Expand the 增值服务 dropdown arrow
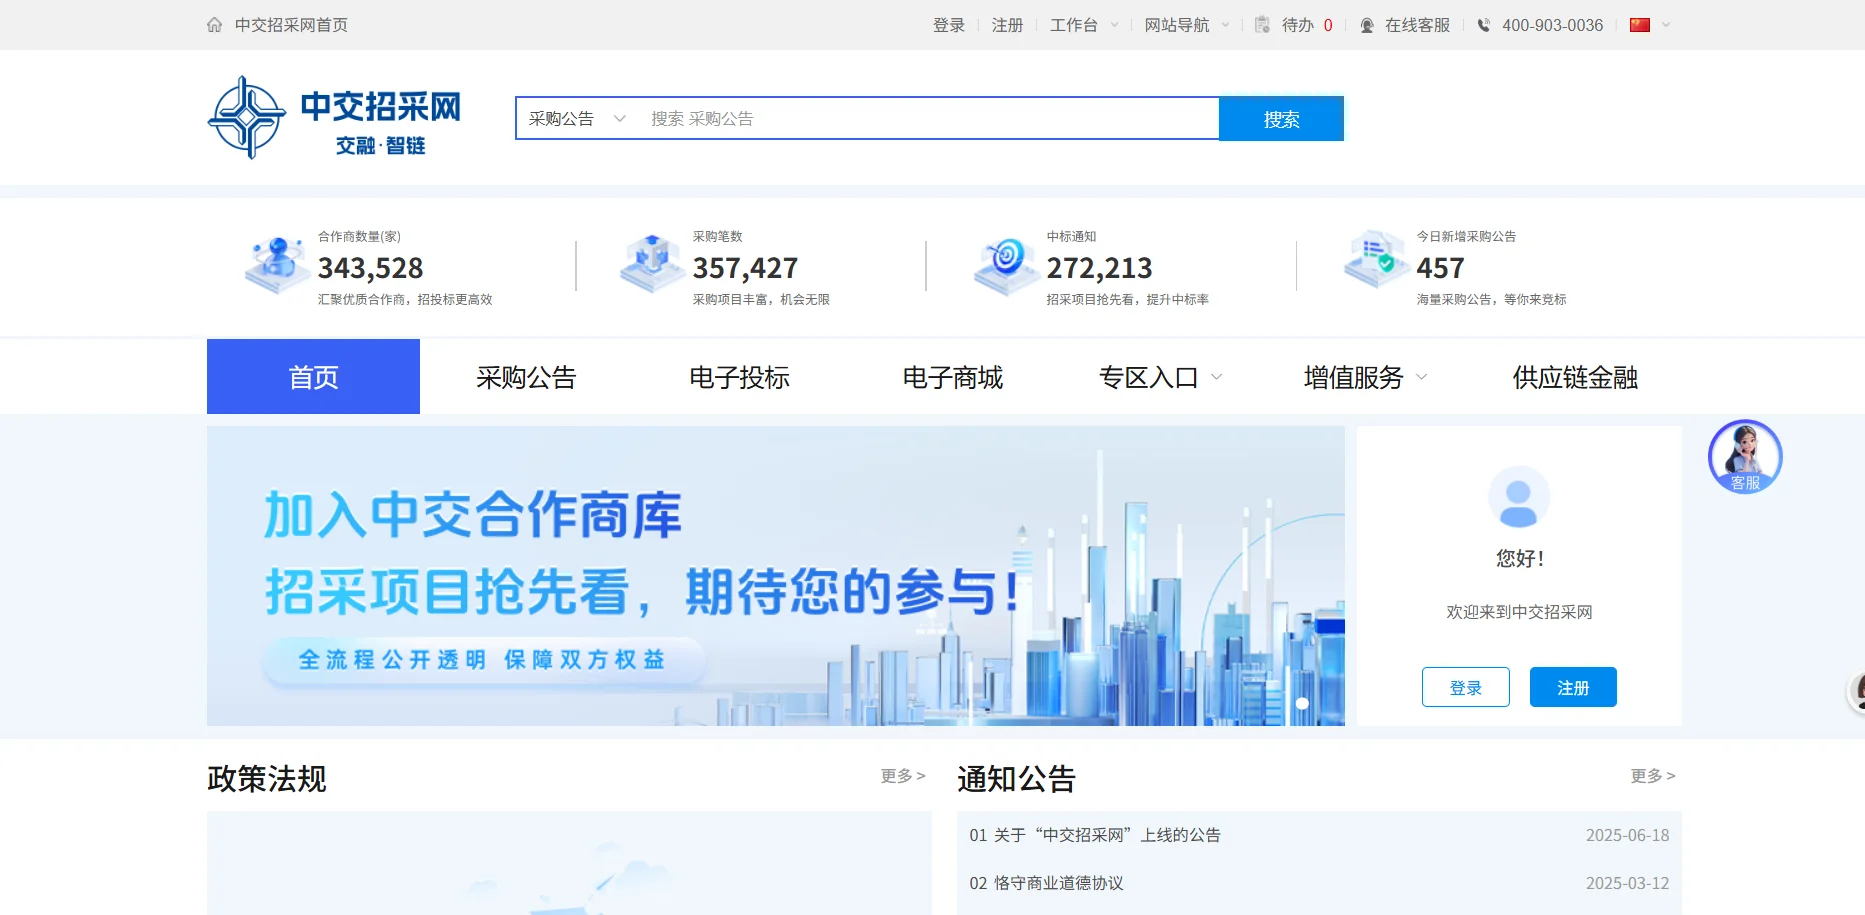 coord(1422,378)
